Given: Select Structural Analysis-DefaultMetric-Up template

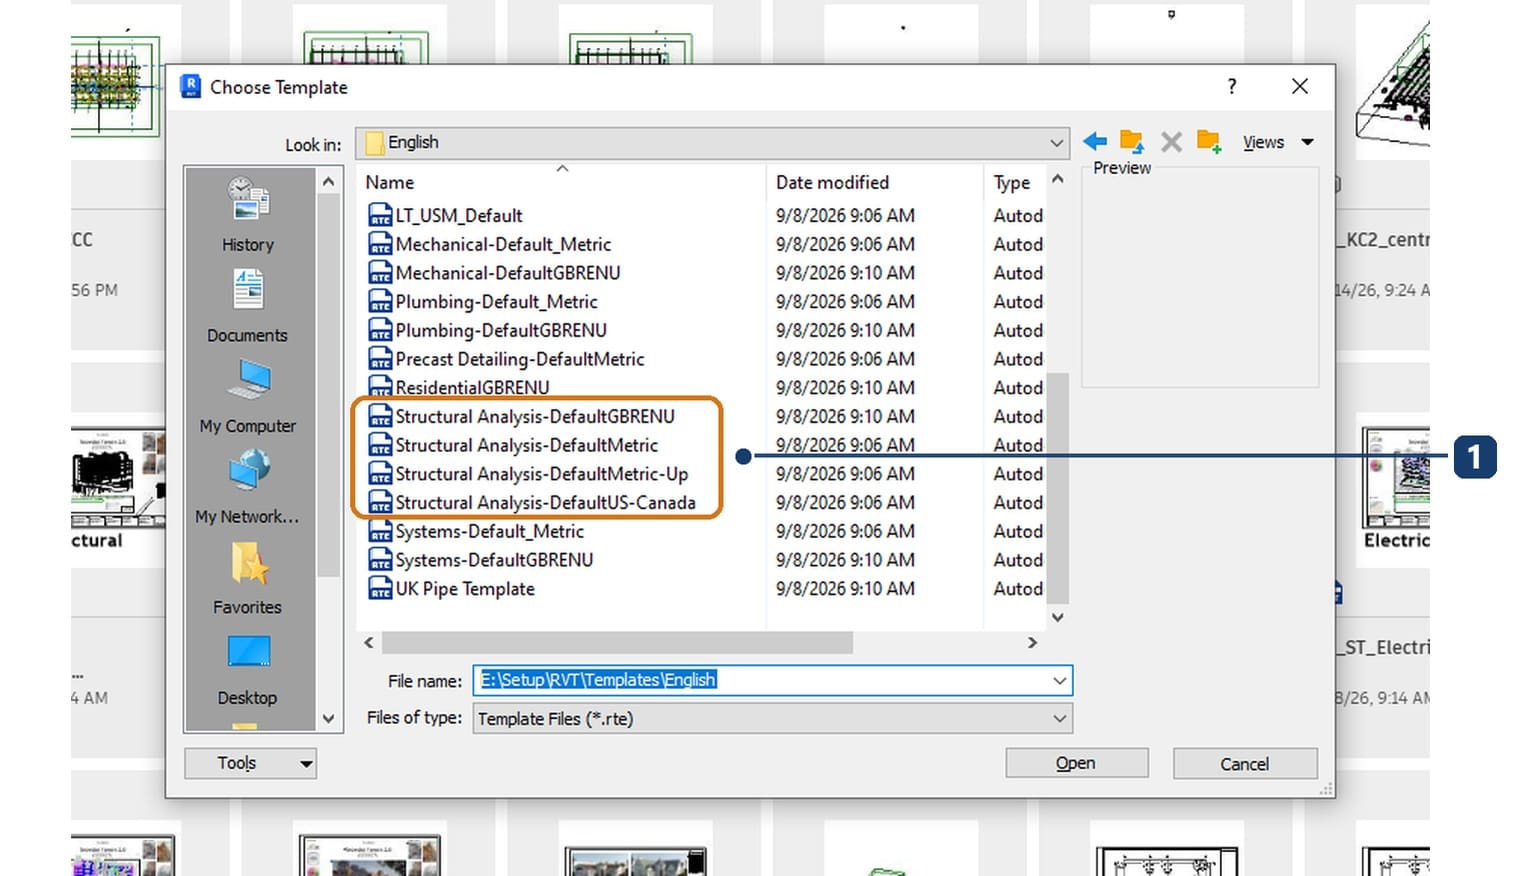Looking at the screenshot, I should point(542,474).
